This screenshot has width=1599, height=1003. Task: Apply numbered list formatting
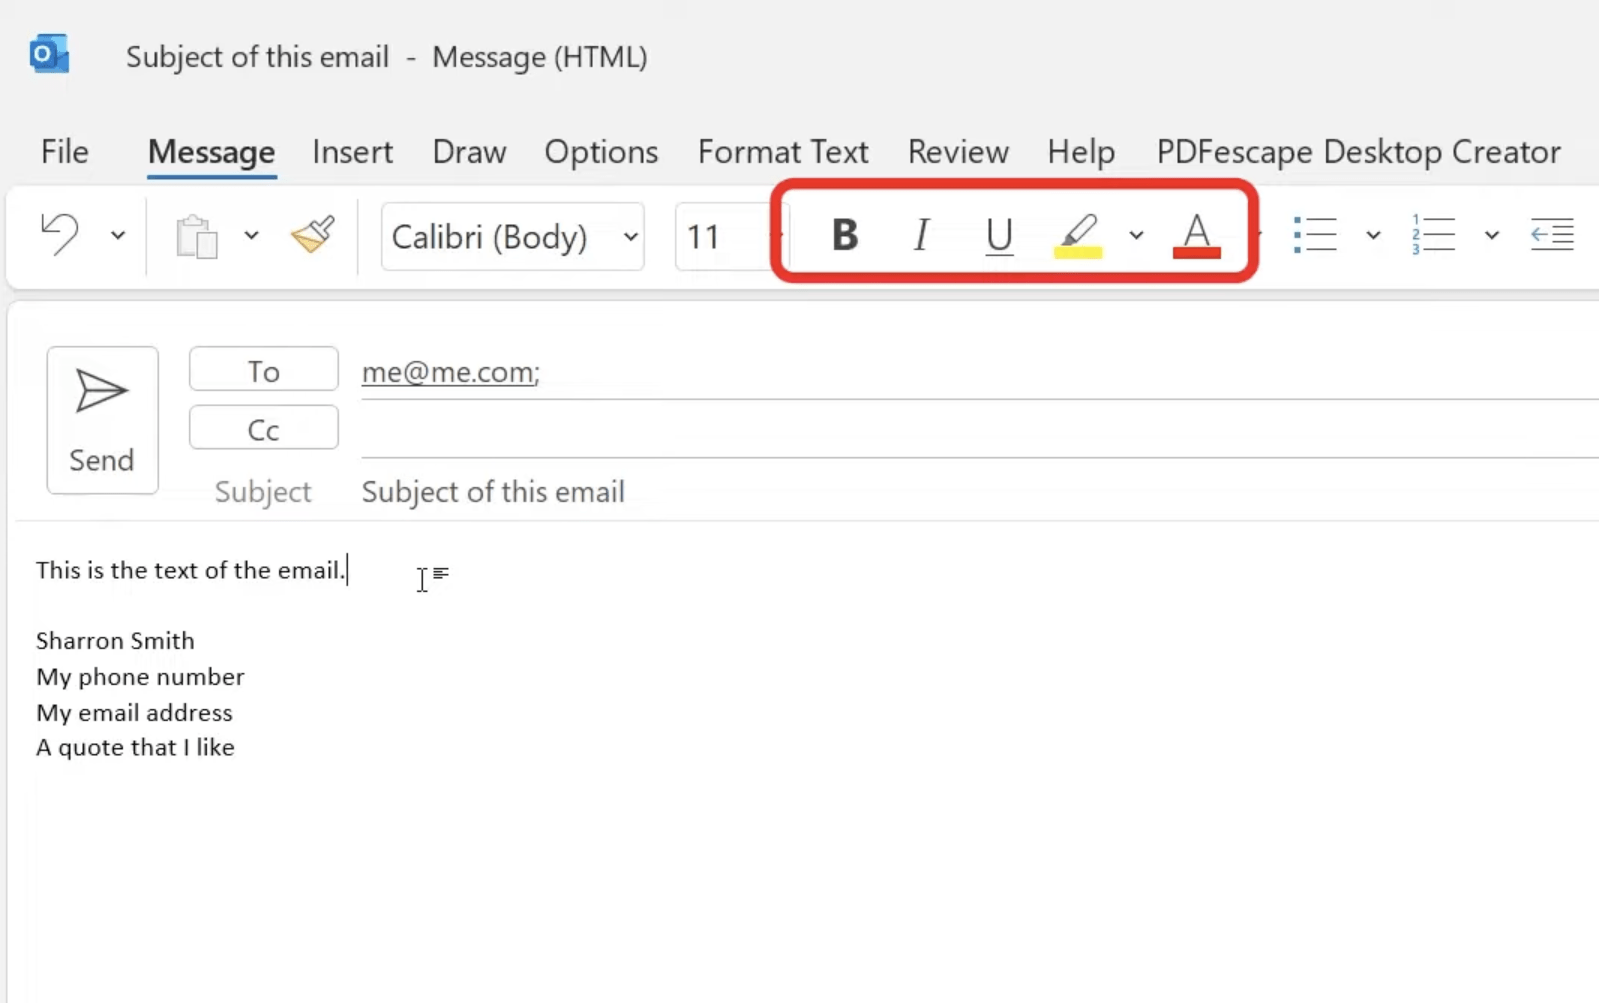(x=1433, y=235)
